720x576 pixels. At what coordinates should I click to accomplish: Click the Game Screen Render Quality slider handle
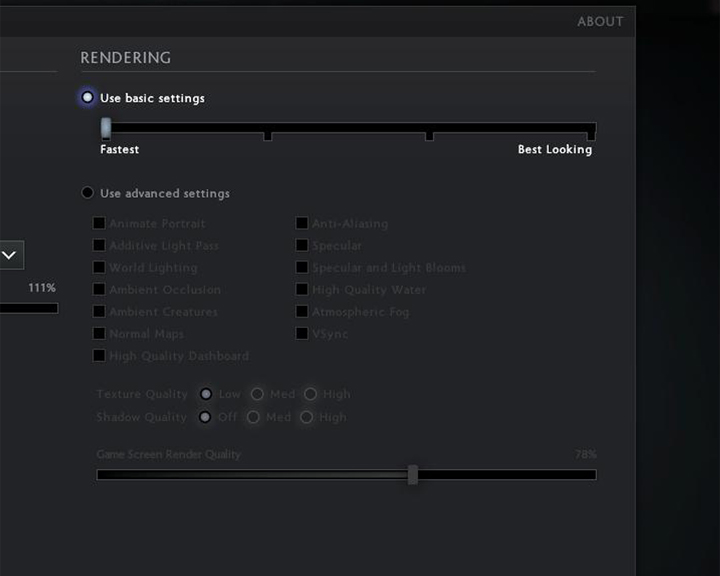413,474
